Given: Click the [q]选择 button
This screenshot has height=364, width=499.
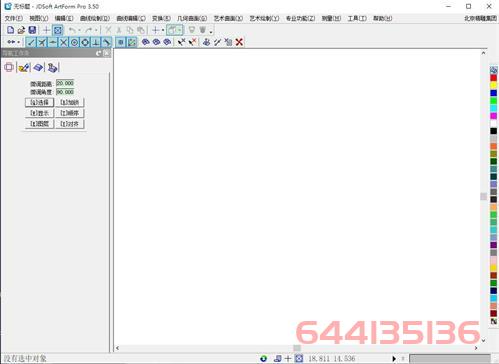Looking at the screenshot, I should coord(39,102).
